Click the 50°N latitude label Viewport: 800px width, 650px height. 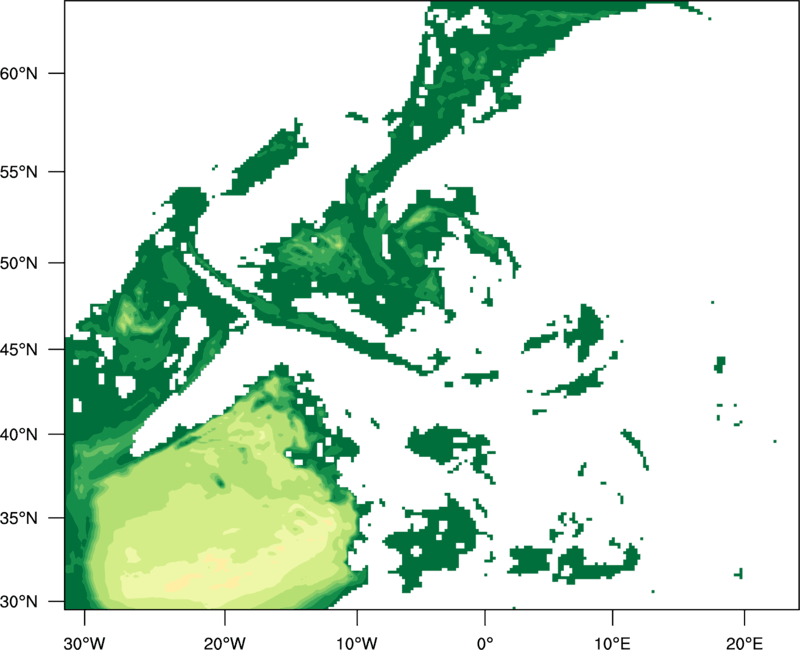tap(19, 263)
